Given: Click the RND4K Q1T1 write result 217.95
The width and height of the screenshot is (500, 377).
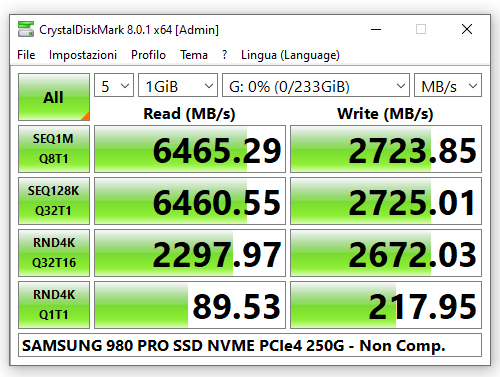Looking at the screenshot, I should (x=386, y=305).
